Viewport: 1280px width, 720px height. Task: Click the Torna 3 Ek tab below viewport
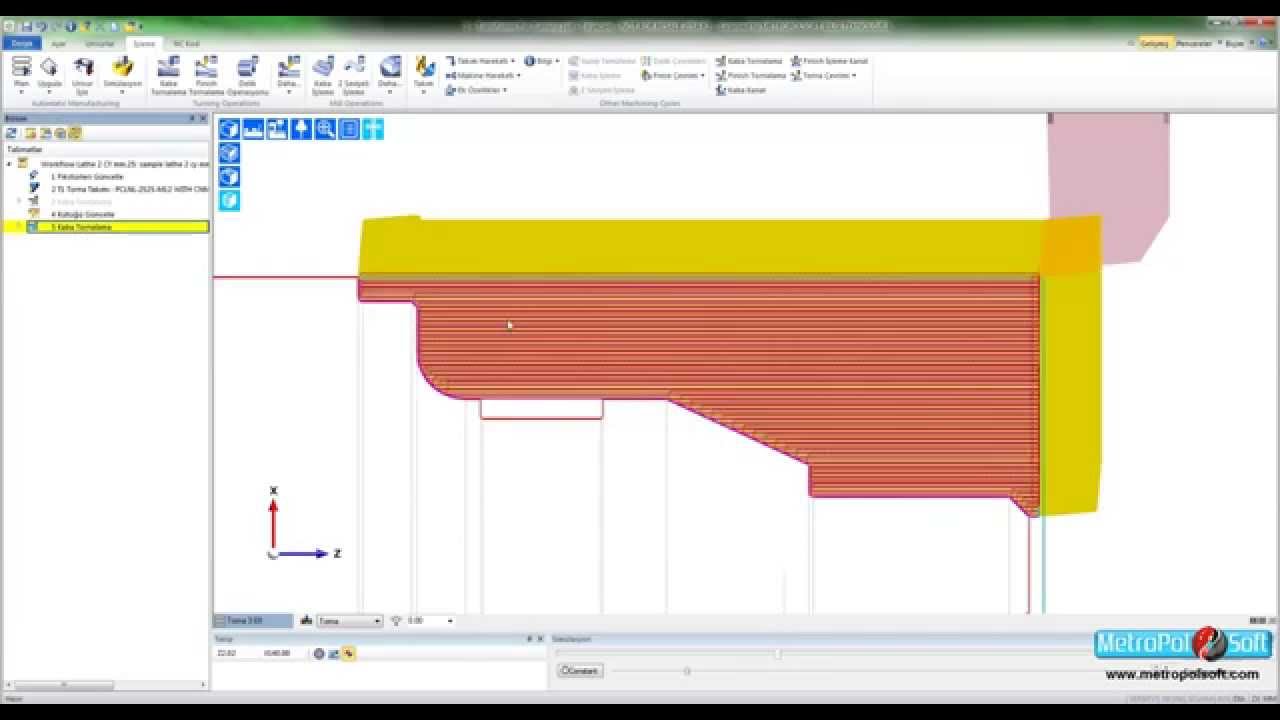coord(253,621)
